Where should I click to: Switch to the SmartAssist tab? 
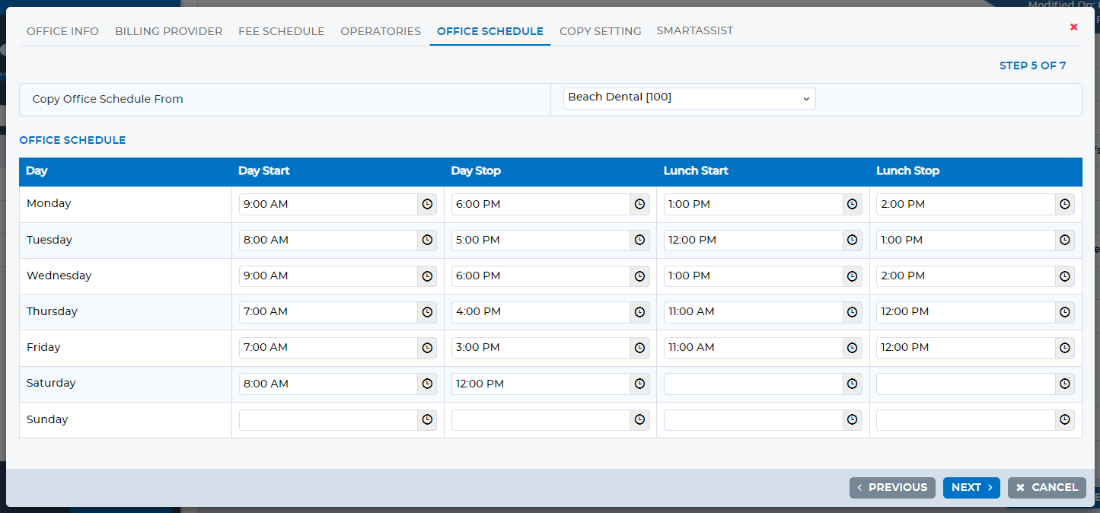pos(695,31)
